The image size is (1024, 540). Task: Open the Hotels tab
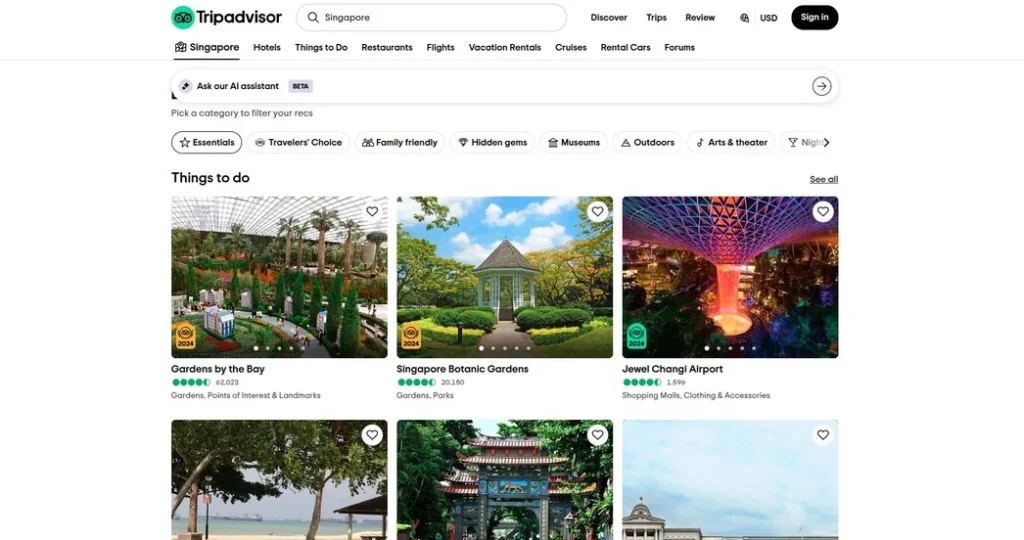point(266,48)
